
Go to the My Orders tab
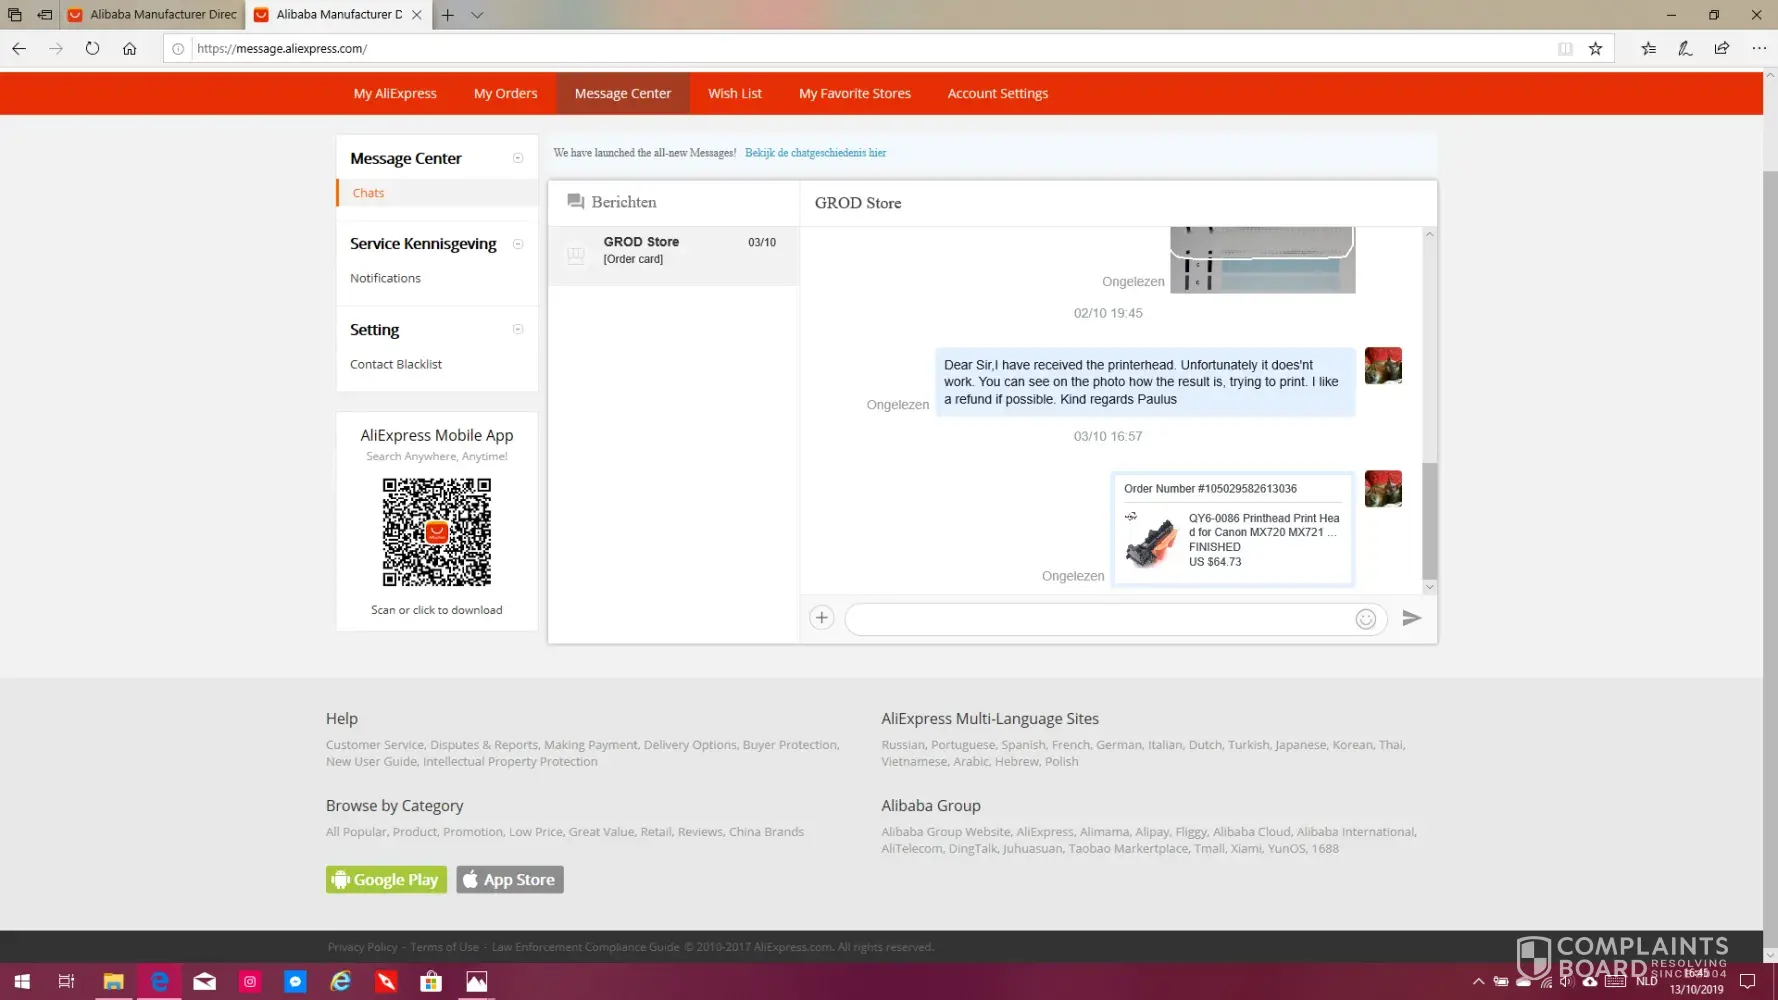(505, 93)
